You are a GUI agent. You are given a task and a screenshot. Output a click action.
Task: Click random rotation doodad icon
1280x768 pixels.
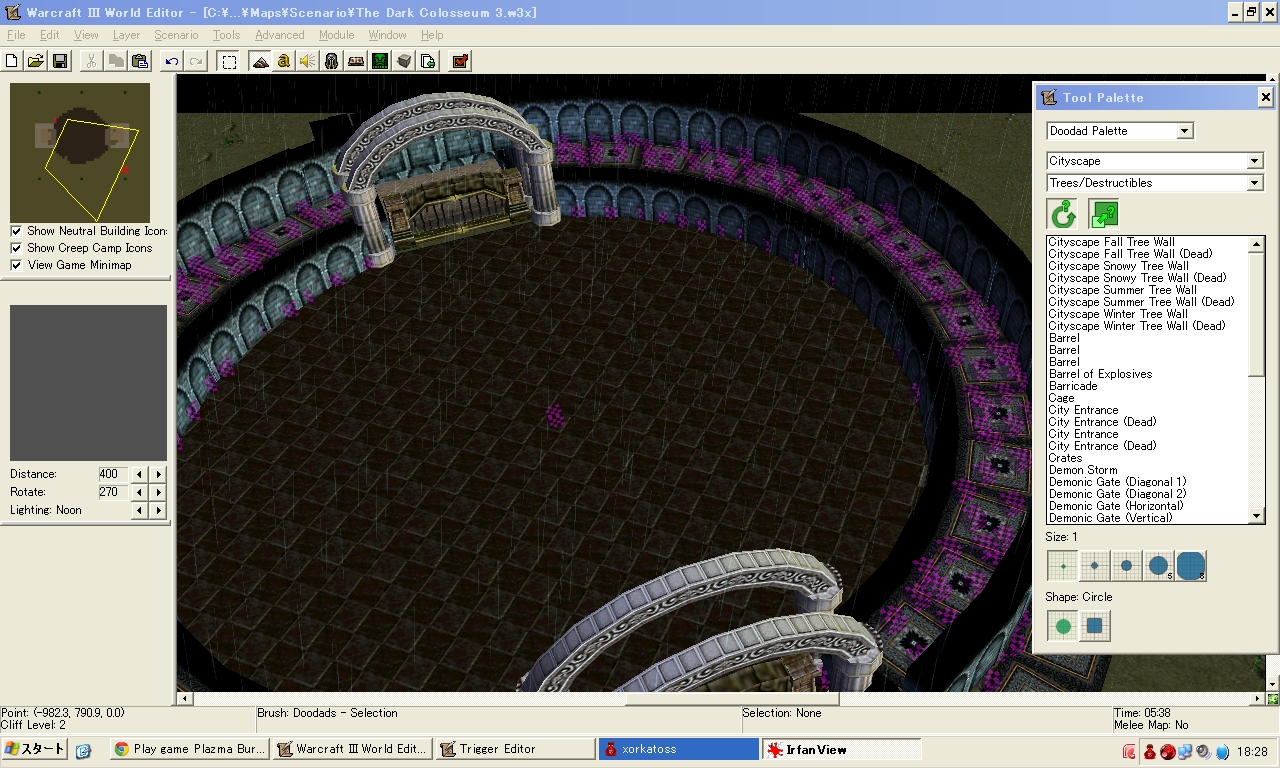coord(1062,214)
